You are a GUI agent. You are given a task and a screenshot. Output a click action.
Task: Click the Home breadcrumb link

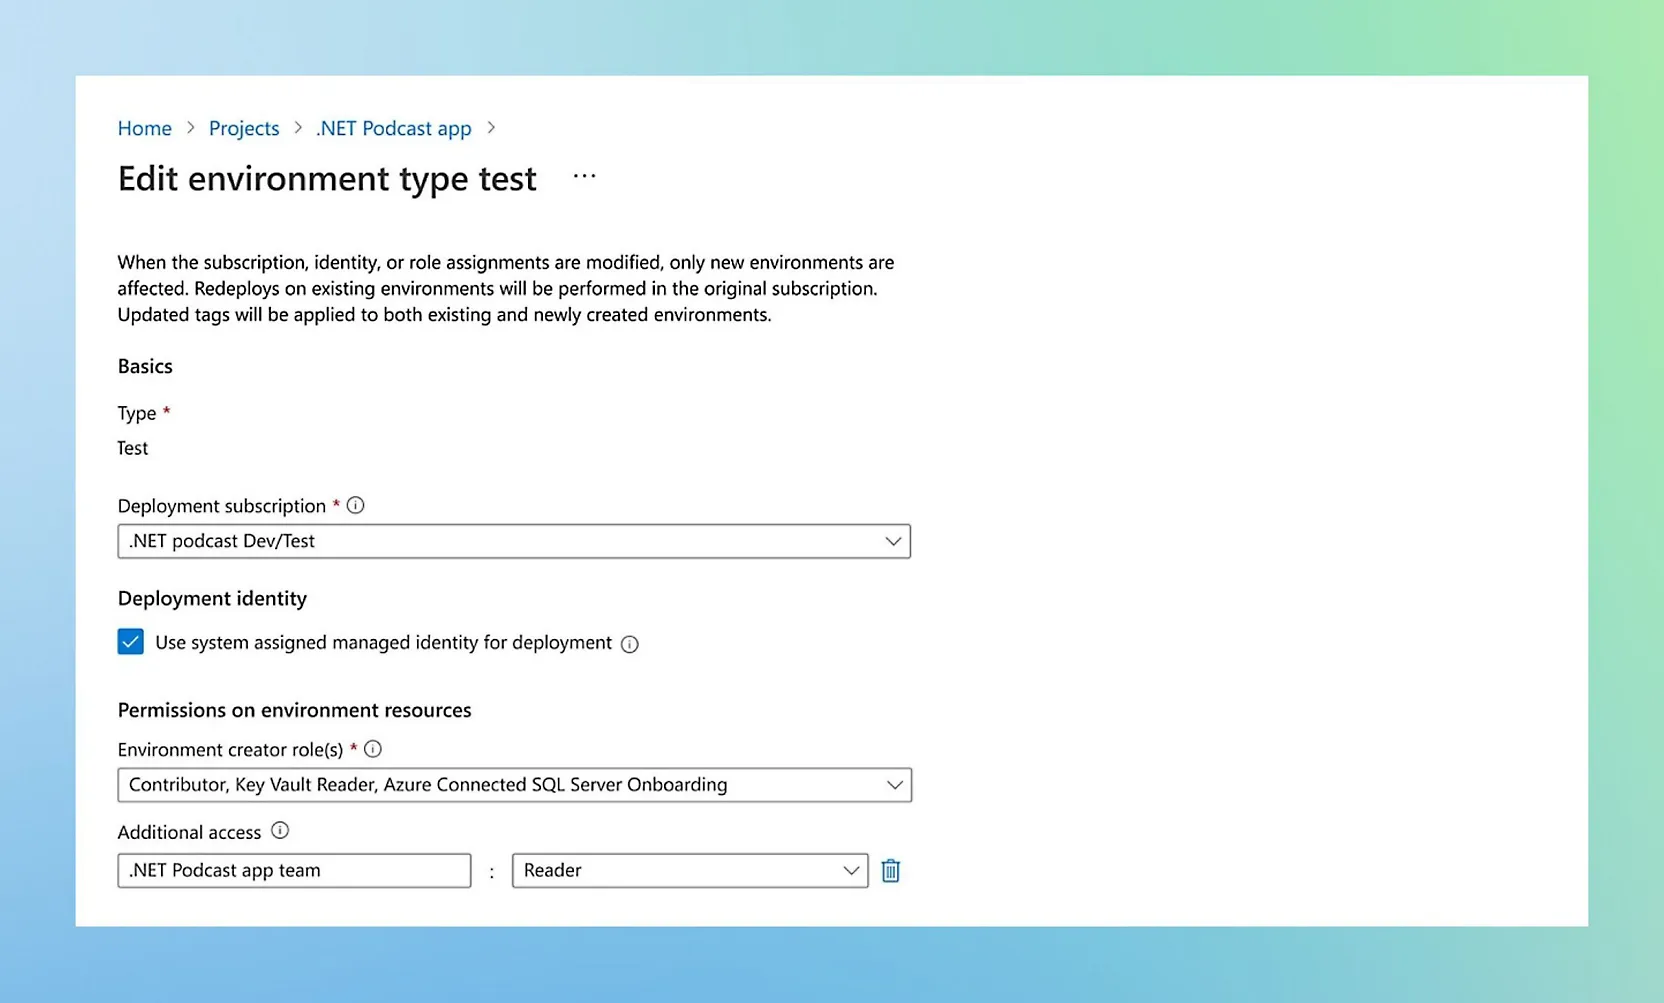[144, 128]
